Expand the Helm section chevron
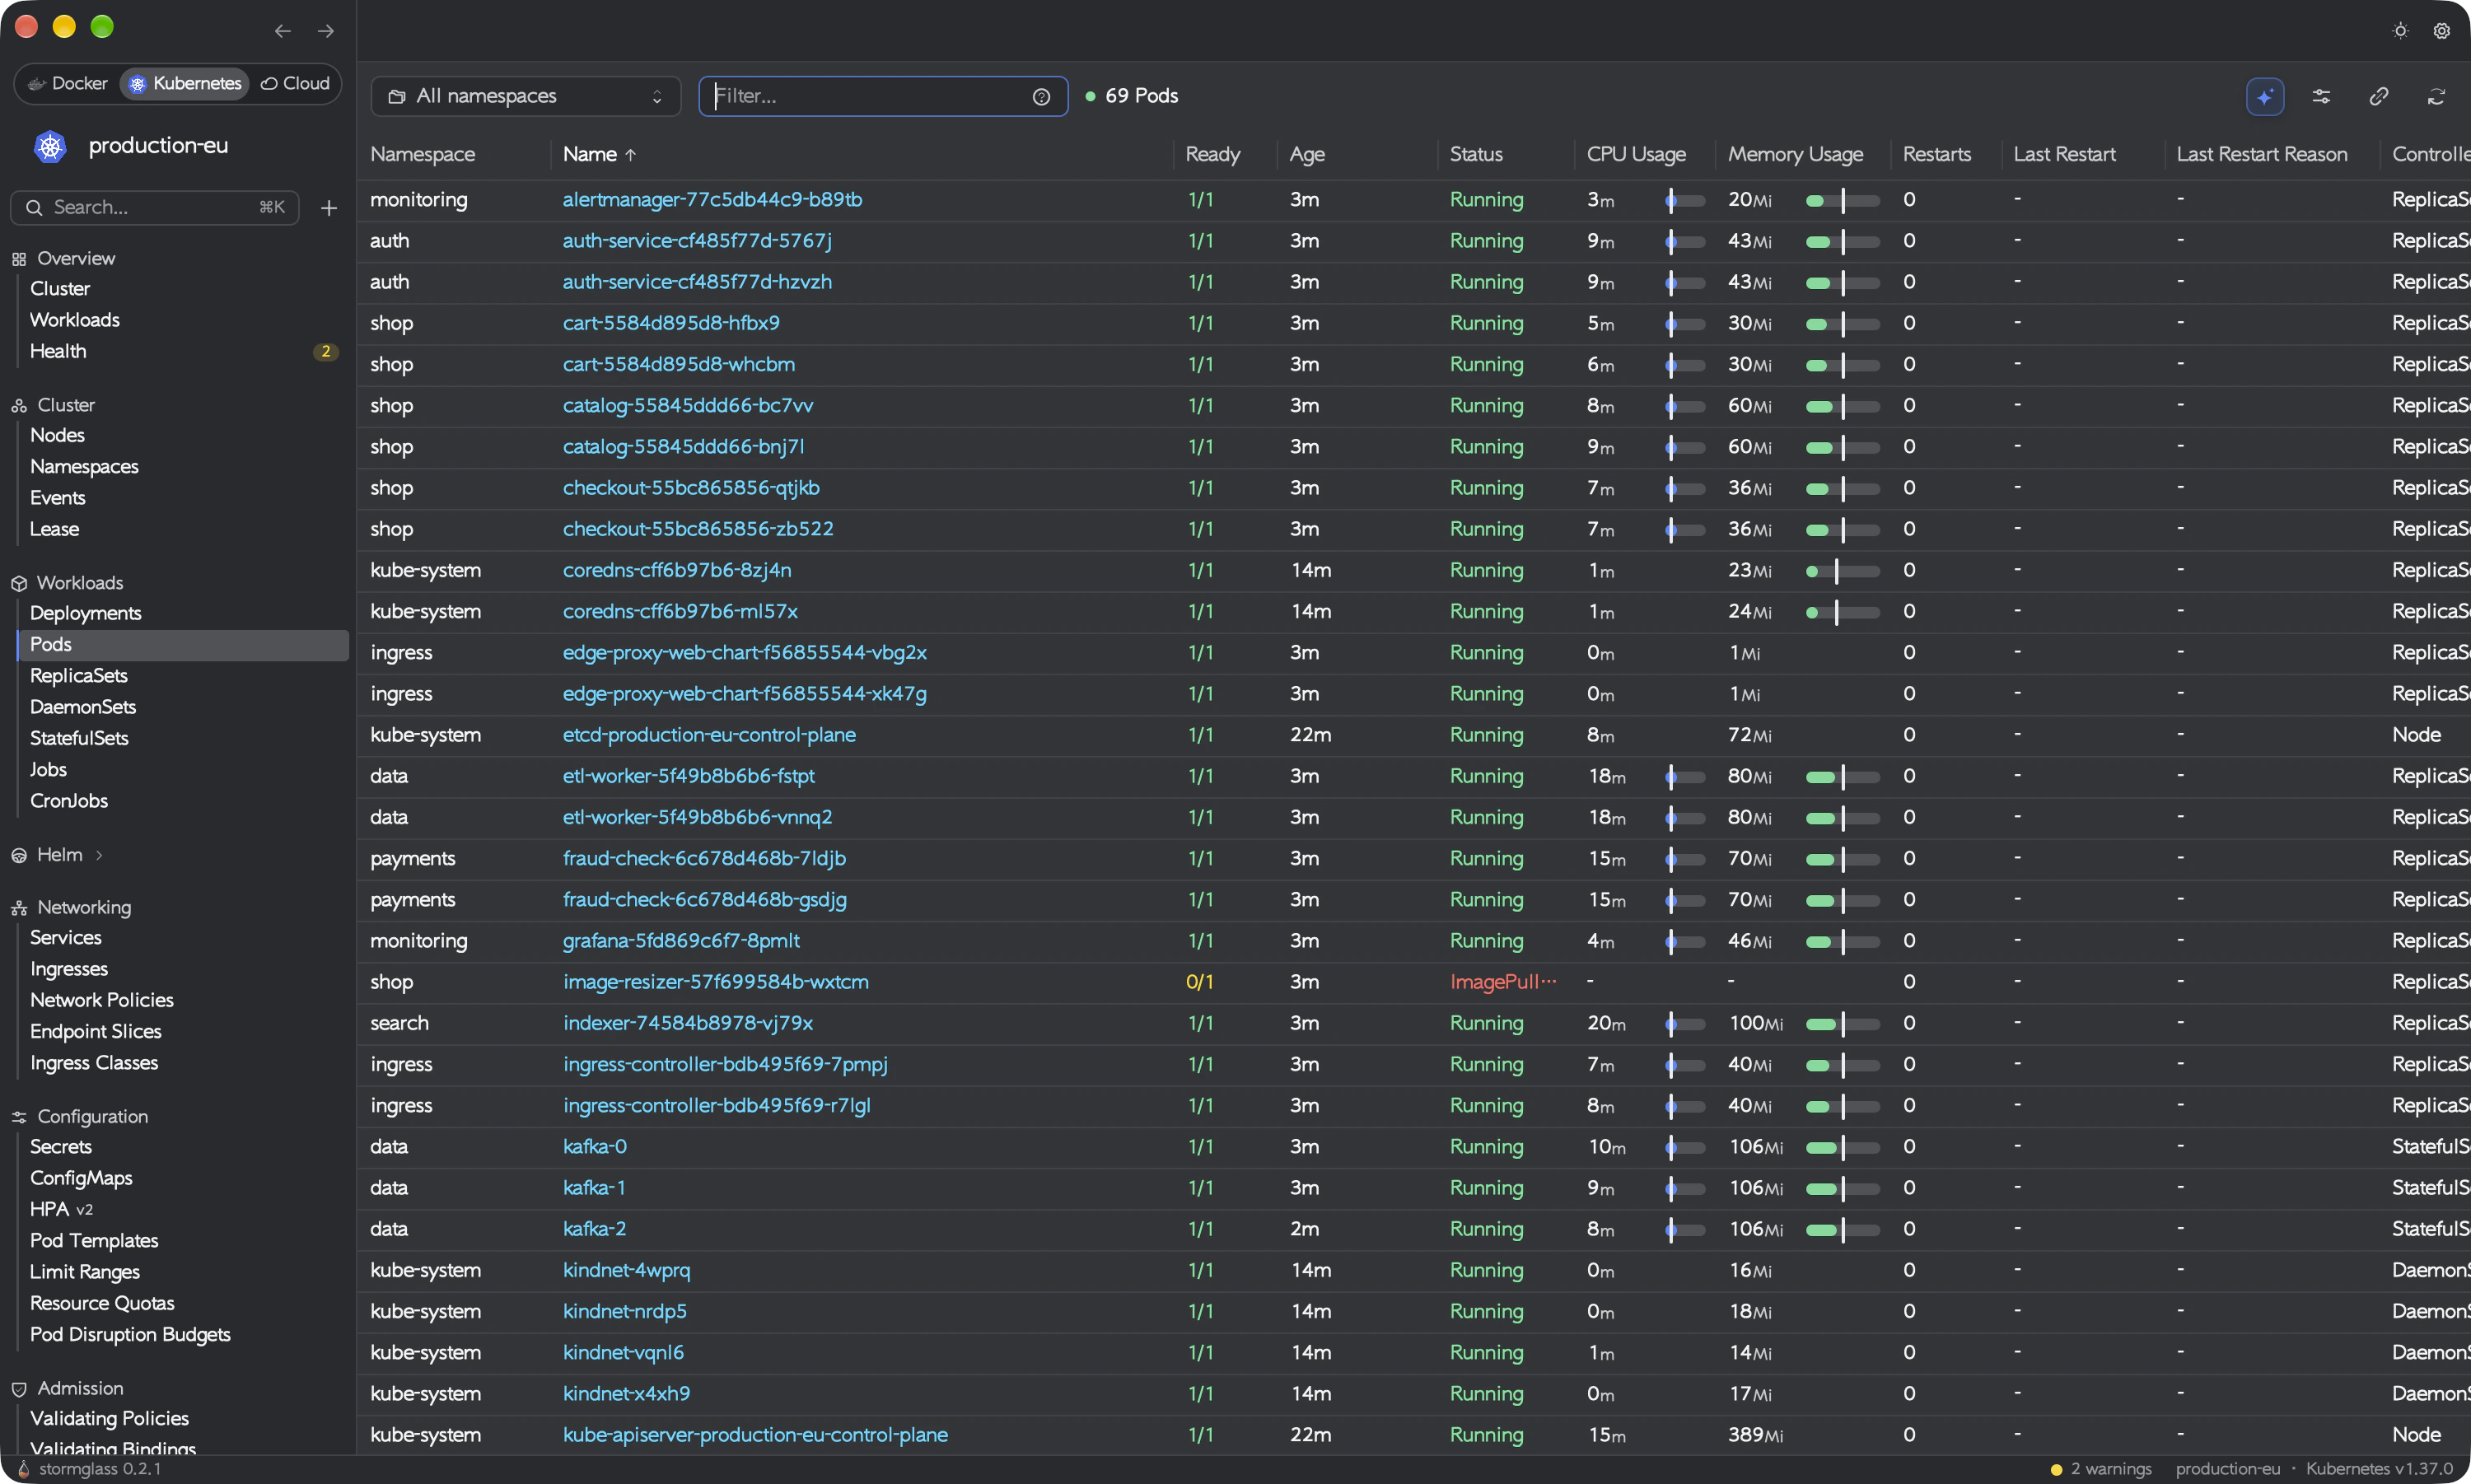The width and height of the screenshot is (2471, 1484). (99, 855)
